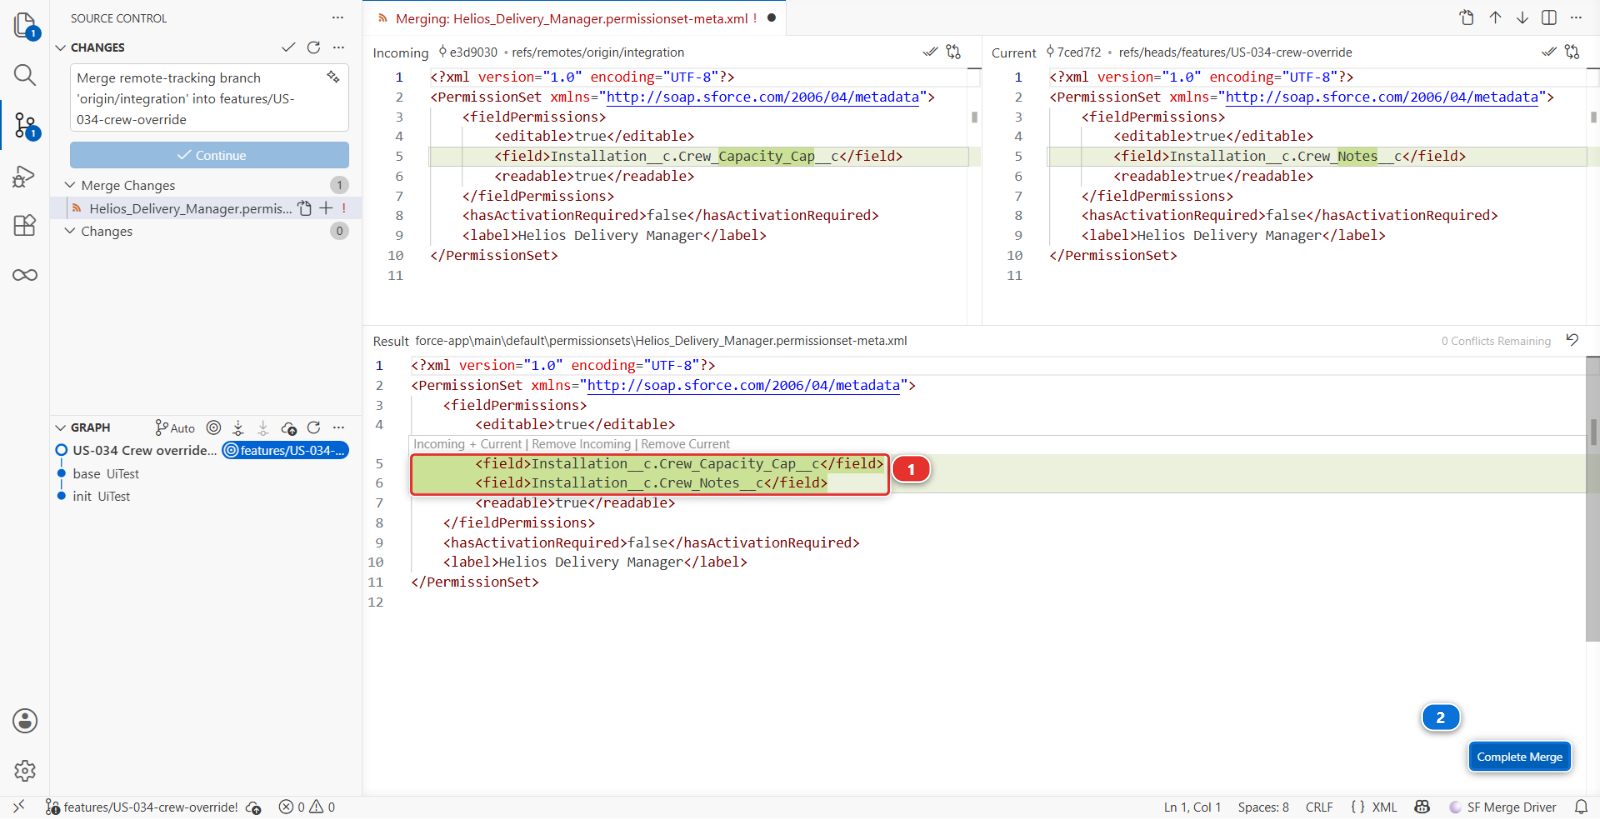Open the Extensions view
Viewport: 1600px width, 819px height.
tap(25, 225)
